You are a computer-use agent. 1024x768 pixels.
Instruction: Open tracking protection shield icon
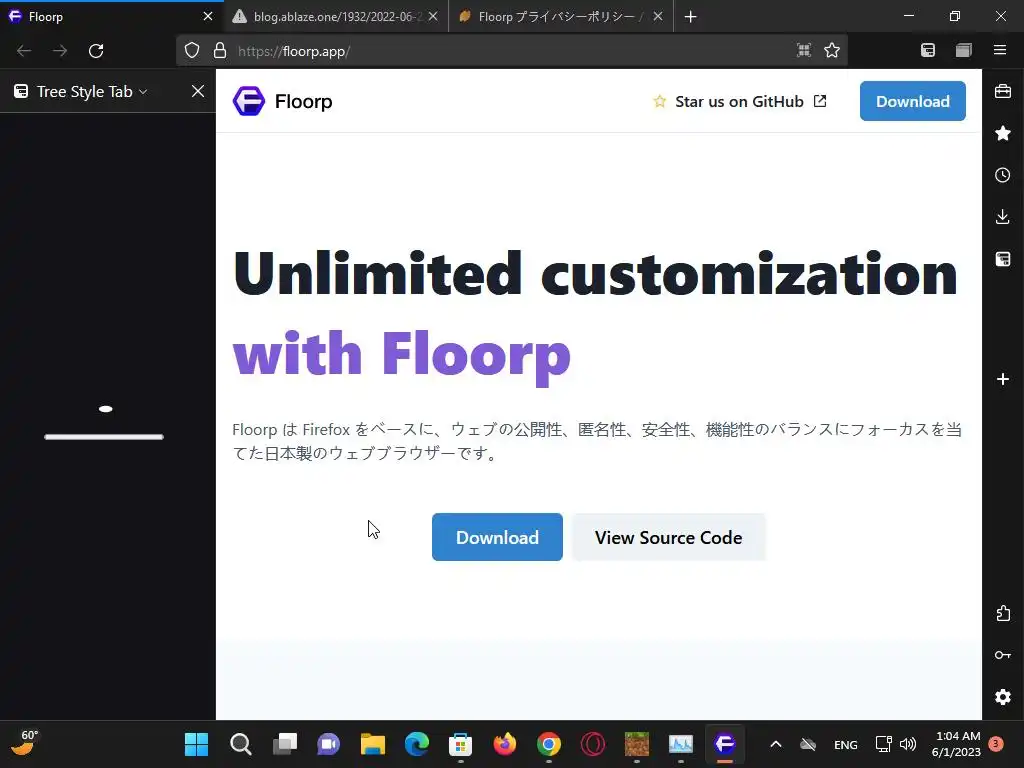[192, 50]
